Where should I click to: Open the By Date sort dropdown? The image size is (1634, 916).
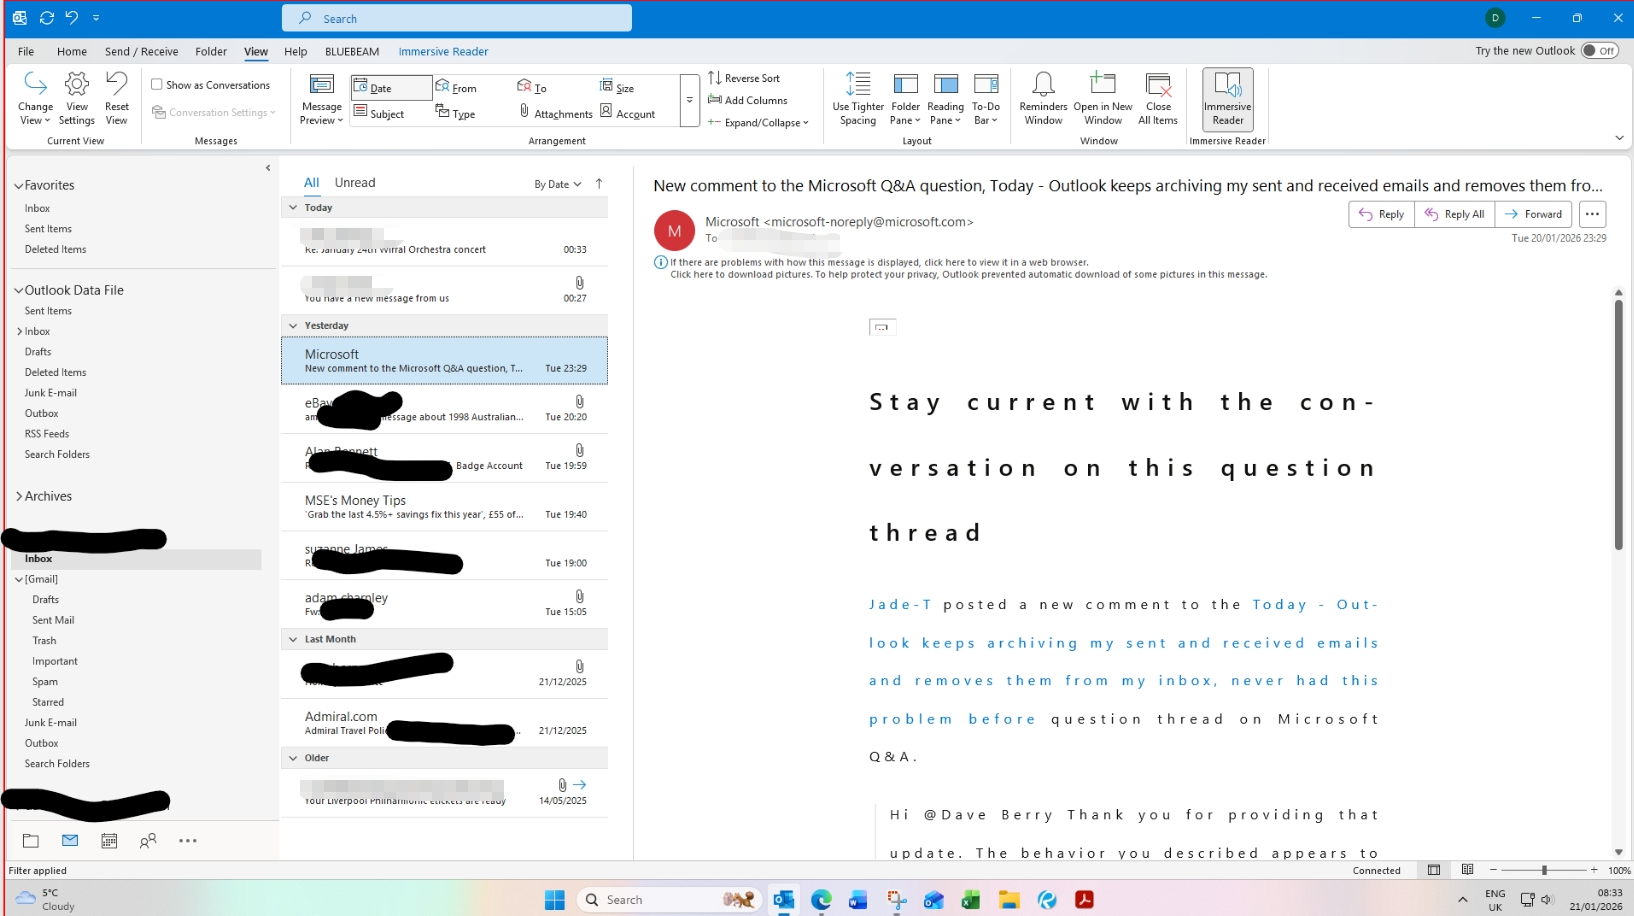pyautogui.click(x=557, y=184)
